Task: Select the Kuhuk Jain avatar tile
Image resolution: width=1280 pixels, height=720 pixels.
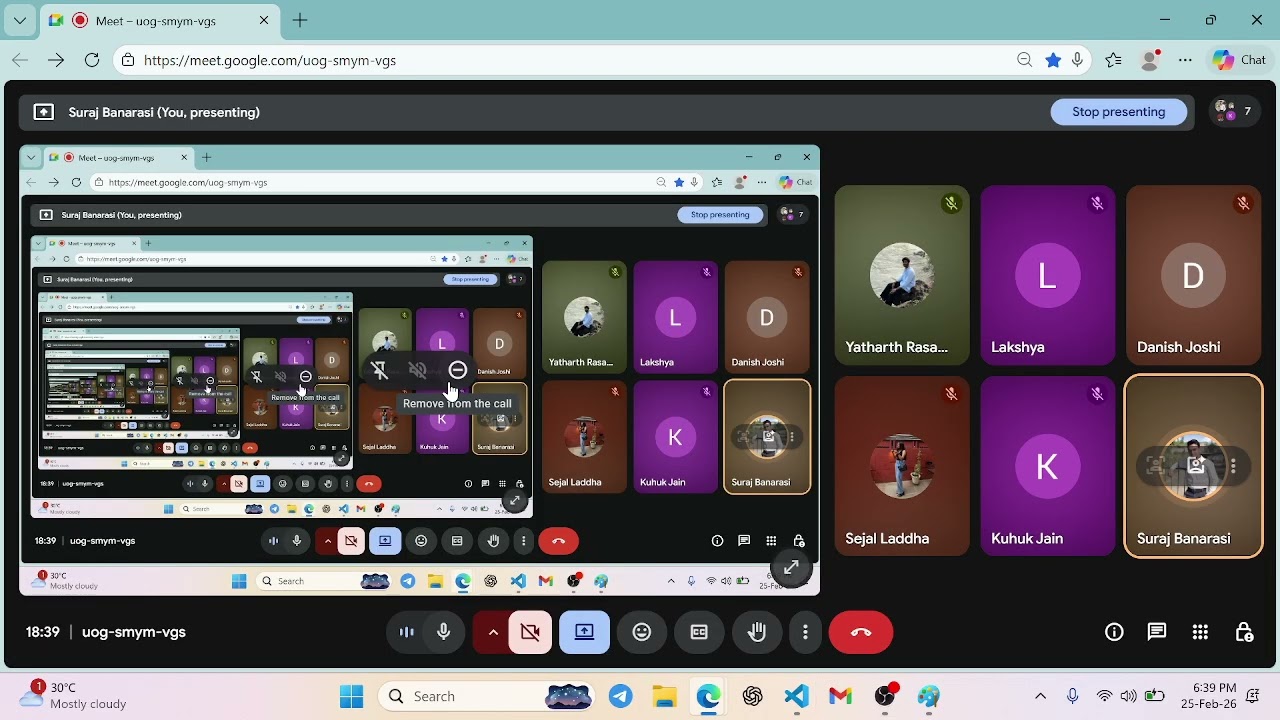Action: (x=1047, y=466)
